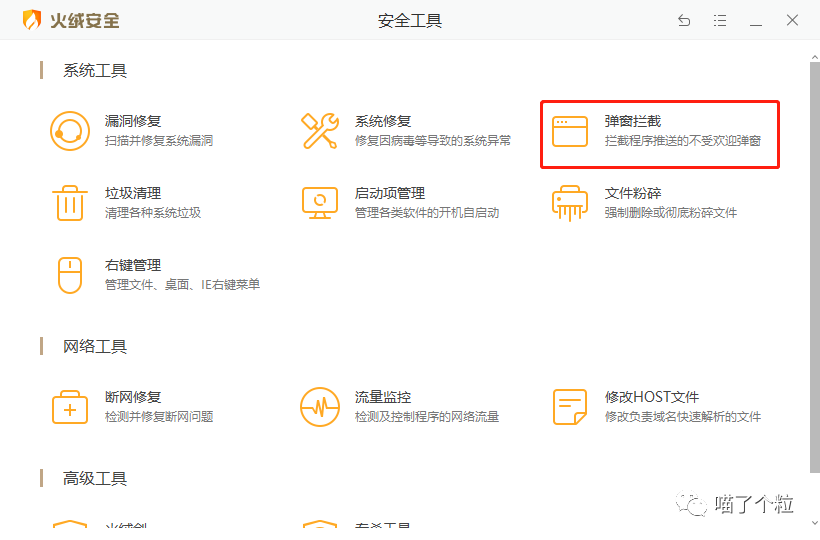Viewport: 820px width, 540px height.
Task: Click description 管理文件、桌面、IE右键菜单
Action: pos(183,285)
